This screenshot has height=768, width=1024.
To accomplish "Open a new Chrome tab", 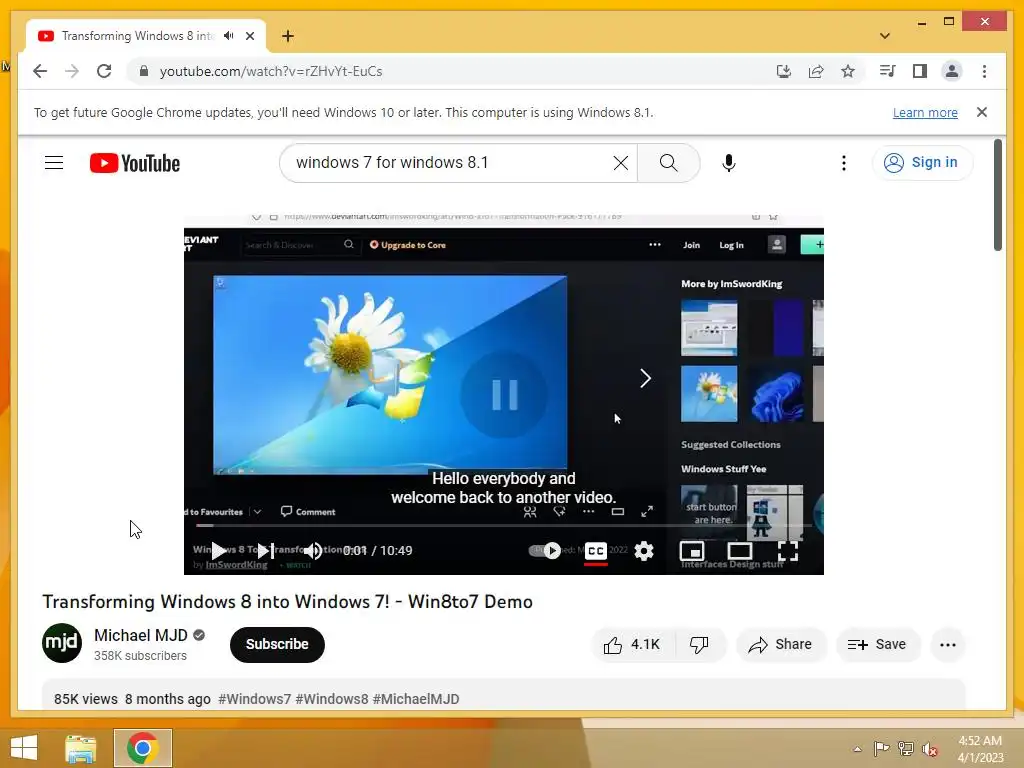I will click(x=287, y=36).
